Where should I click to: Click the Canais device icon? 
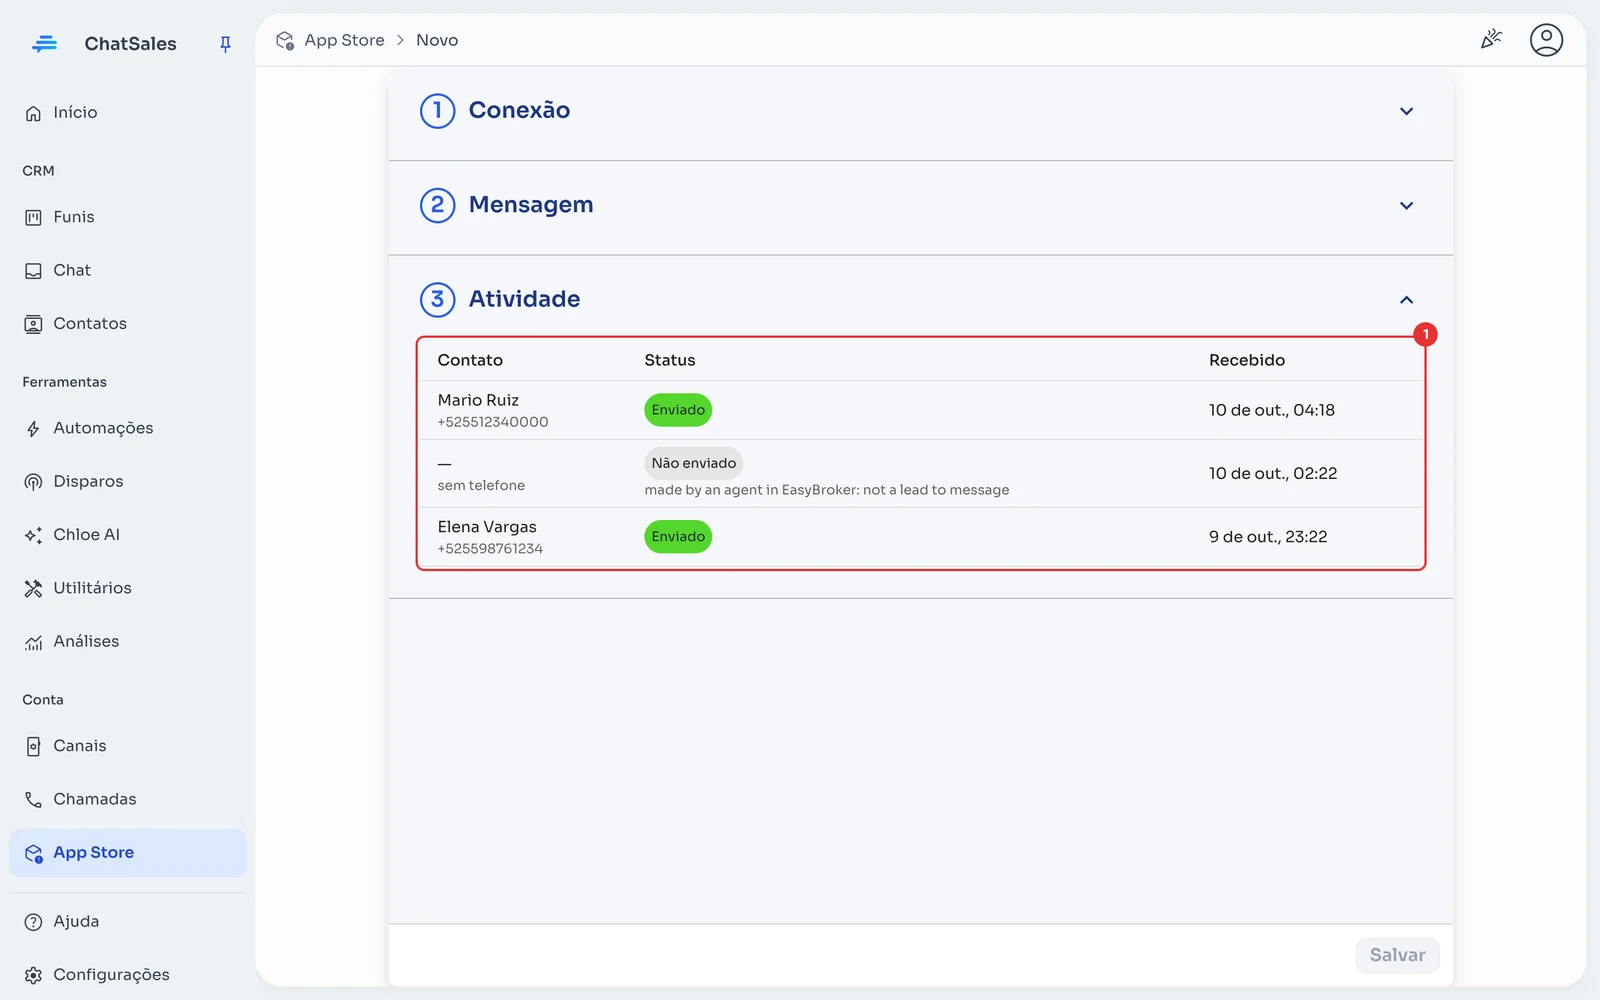point(33,746)
